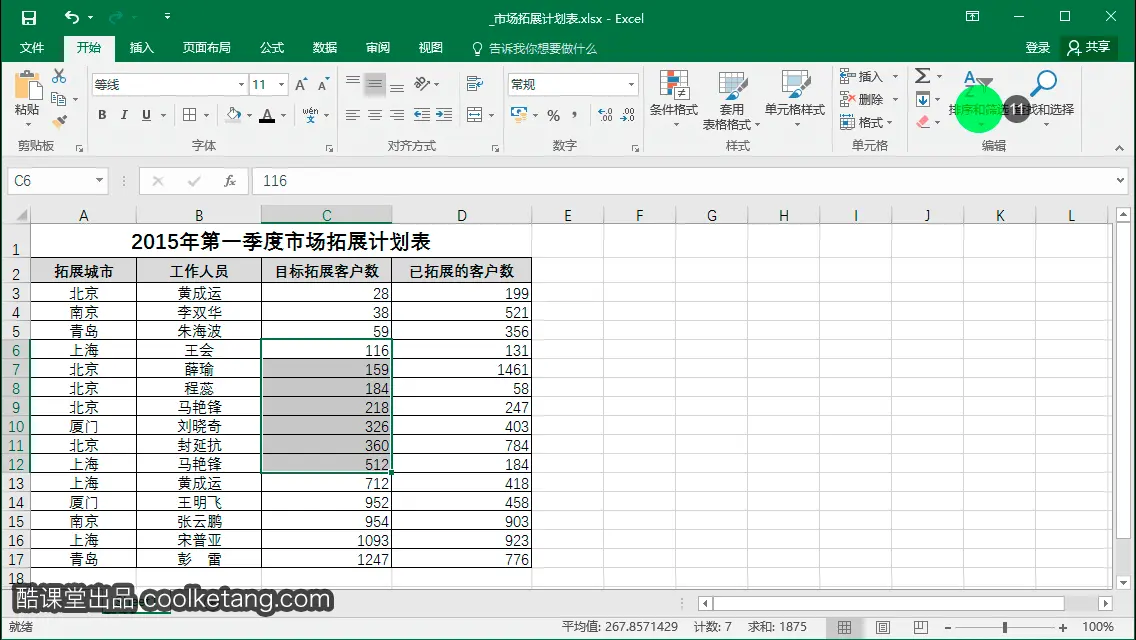Toggle align text left
Screen dimensions: 1136x640
coord(353,115)
